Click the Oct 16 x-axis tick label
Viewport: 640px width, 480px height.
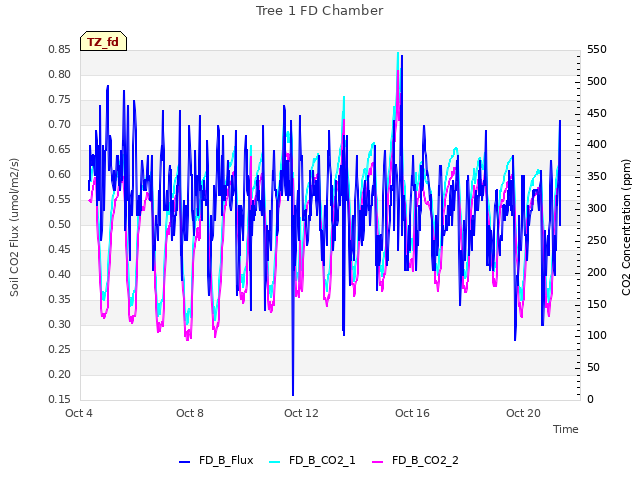point(412,413)
